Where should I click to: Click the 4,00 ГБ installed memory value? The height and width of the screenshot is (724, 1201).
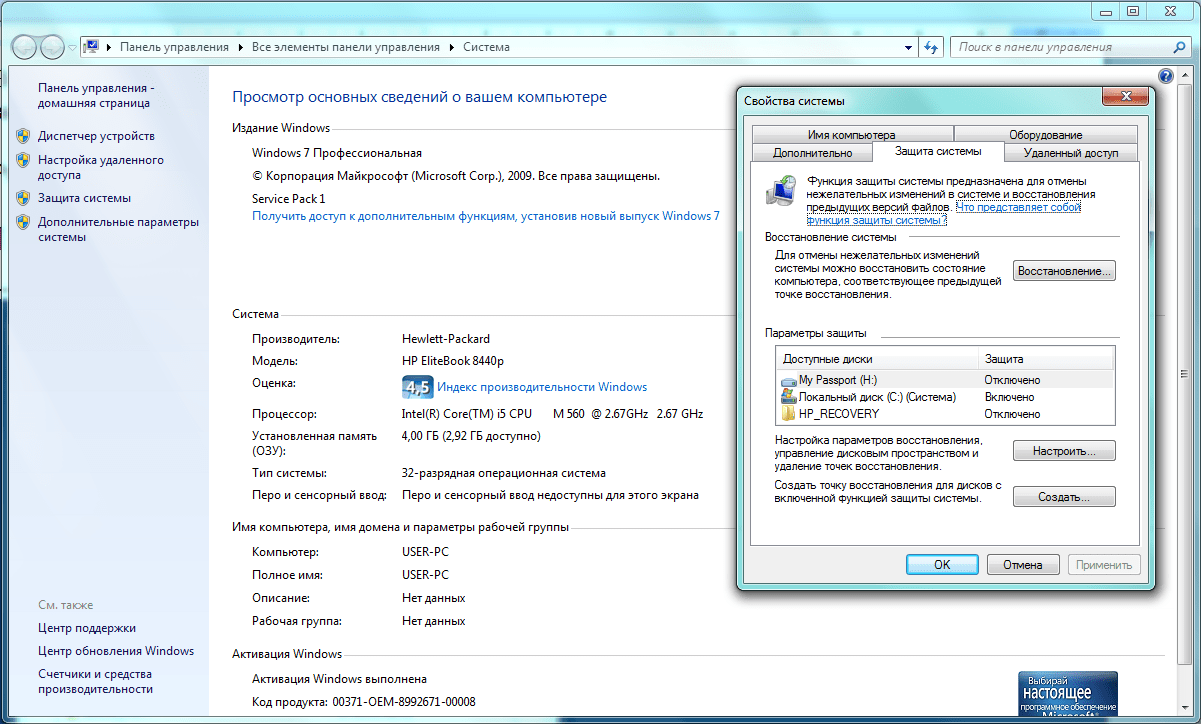(471, 436)
